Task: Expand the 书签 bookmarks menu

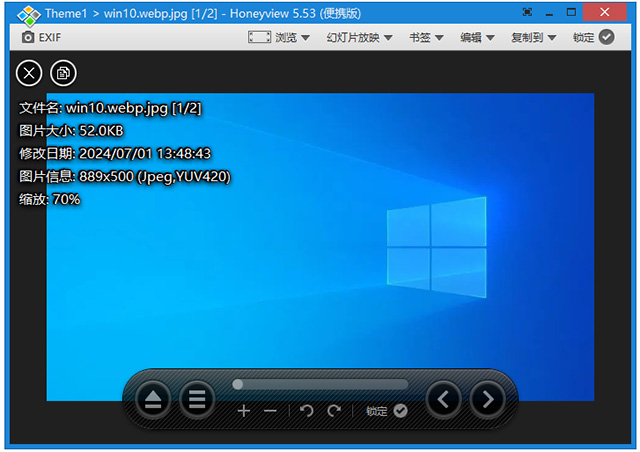Action: (x=426, y=38)
